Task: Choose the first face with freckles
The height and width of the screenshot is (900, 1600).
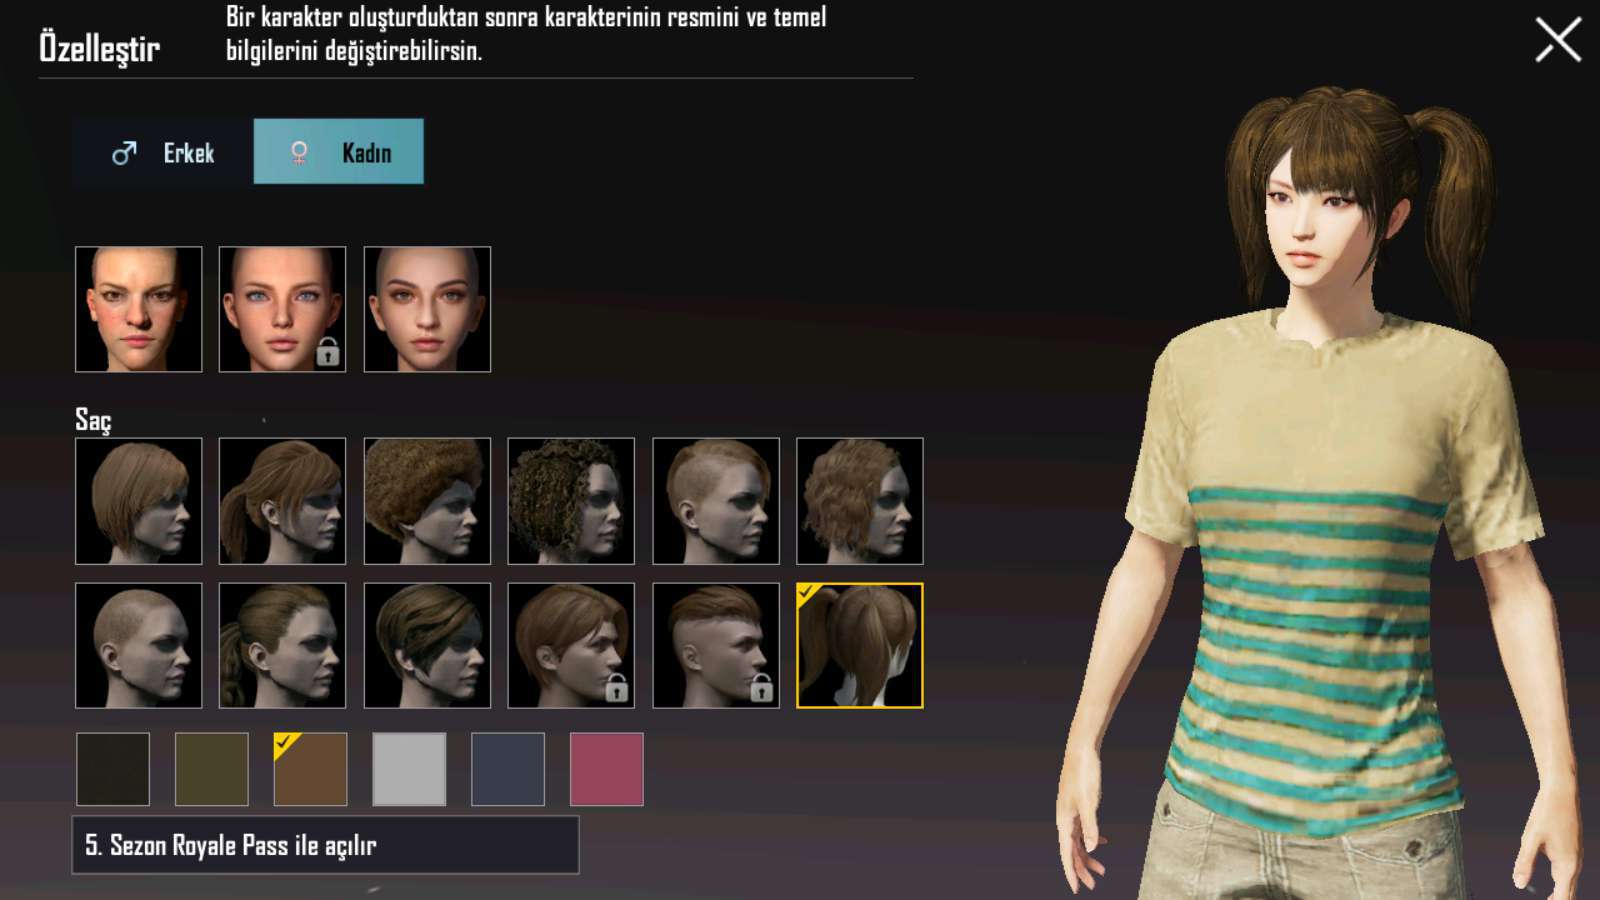Action: point(139,310)
